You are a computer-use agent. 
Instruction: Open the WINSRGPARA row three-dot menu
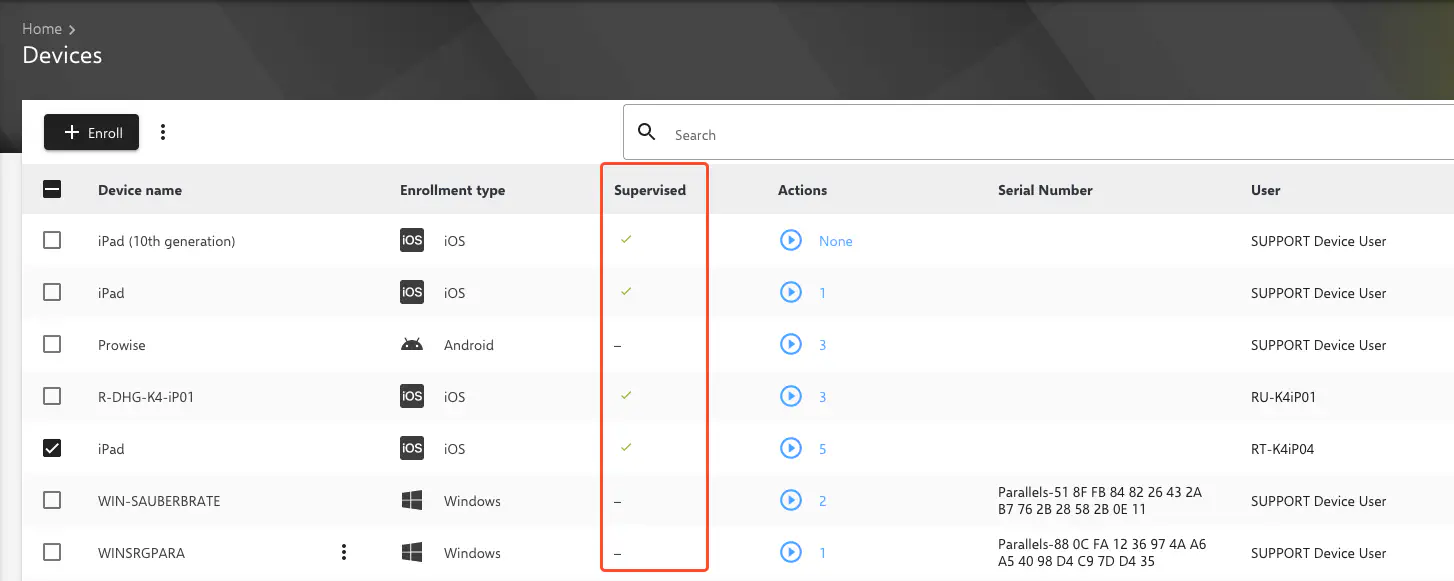point(344,553)
